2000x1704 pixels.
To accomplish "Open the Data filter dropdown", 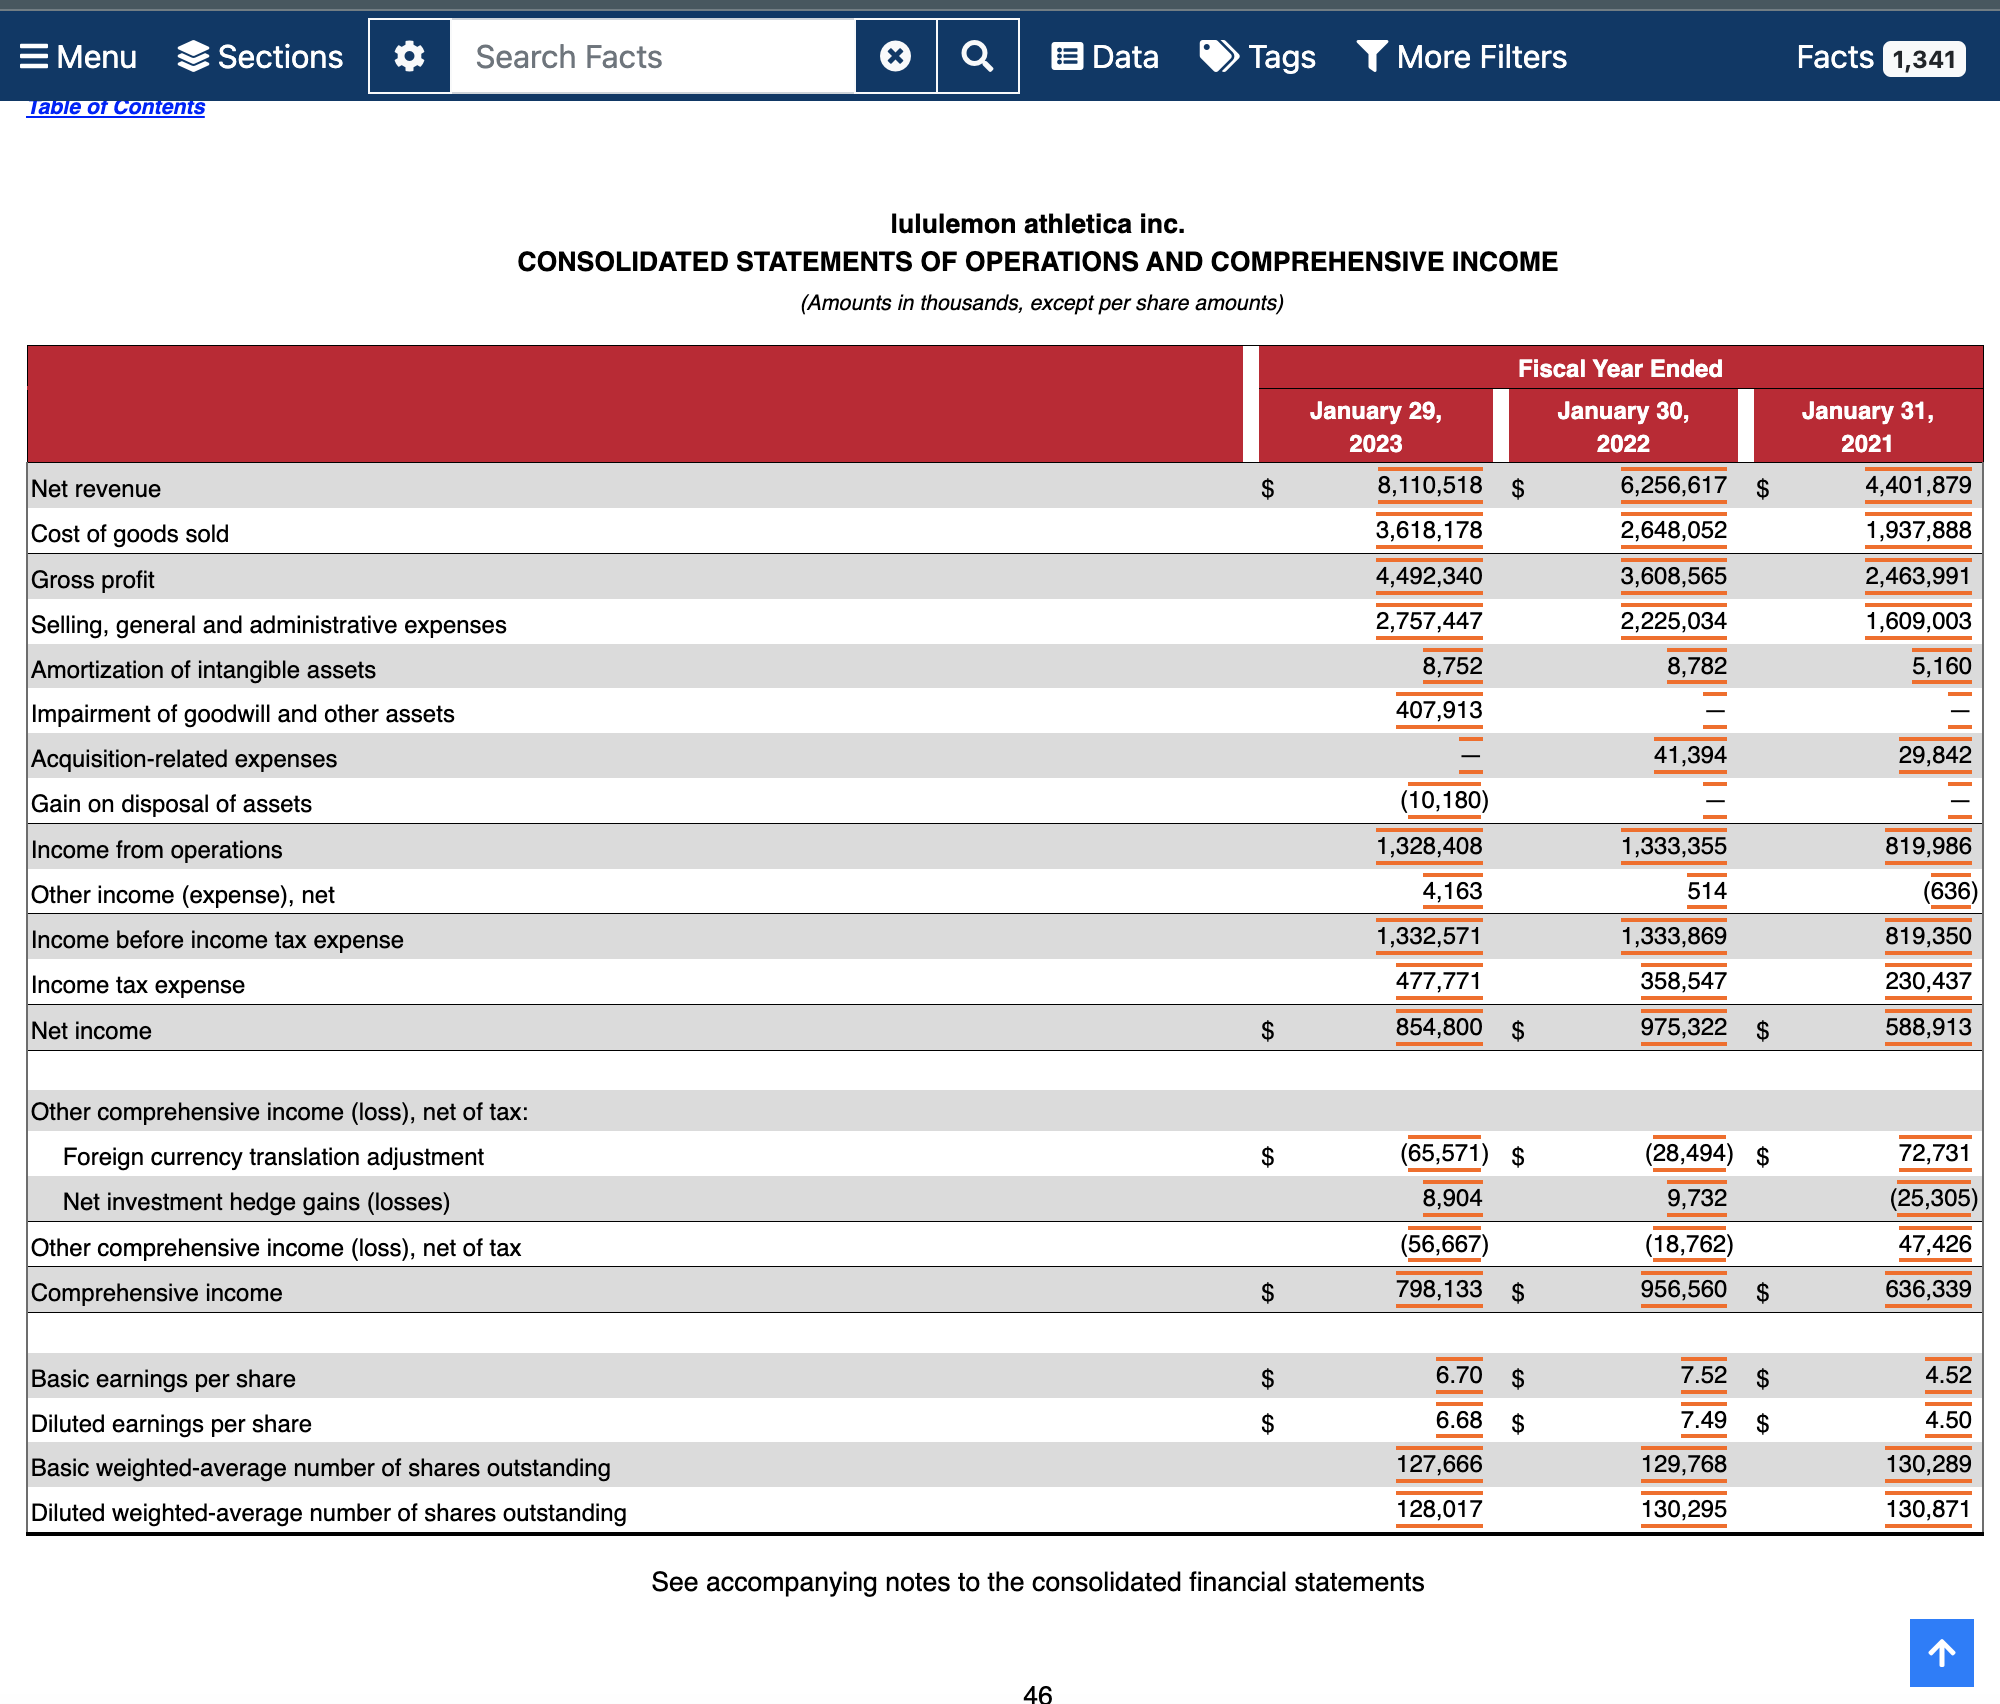I will (1105, 57).
